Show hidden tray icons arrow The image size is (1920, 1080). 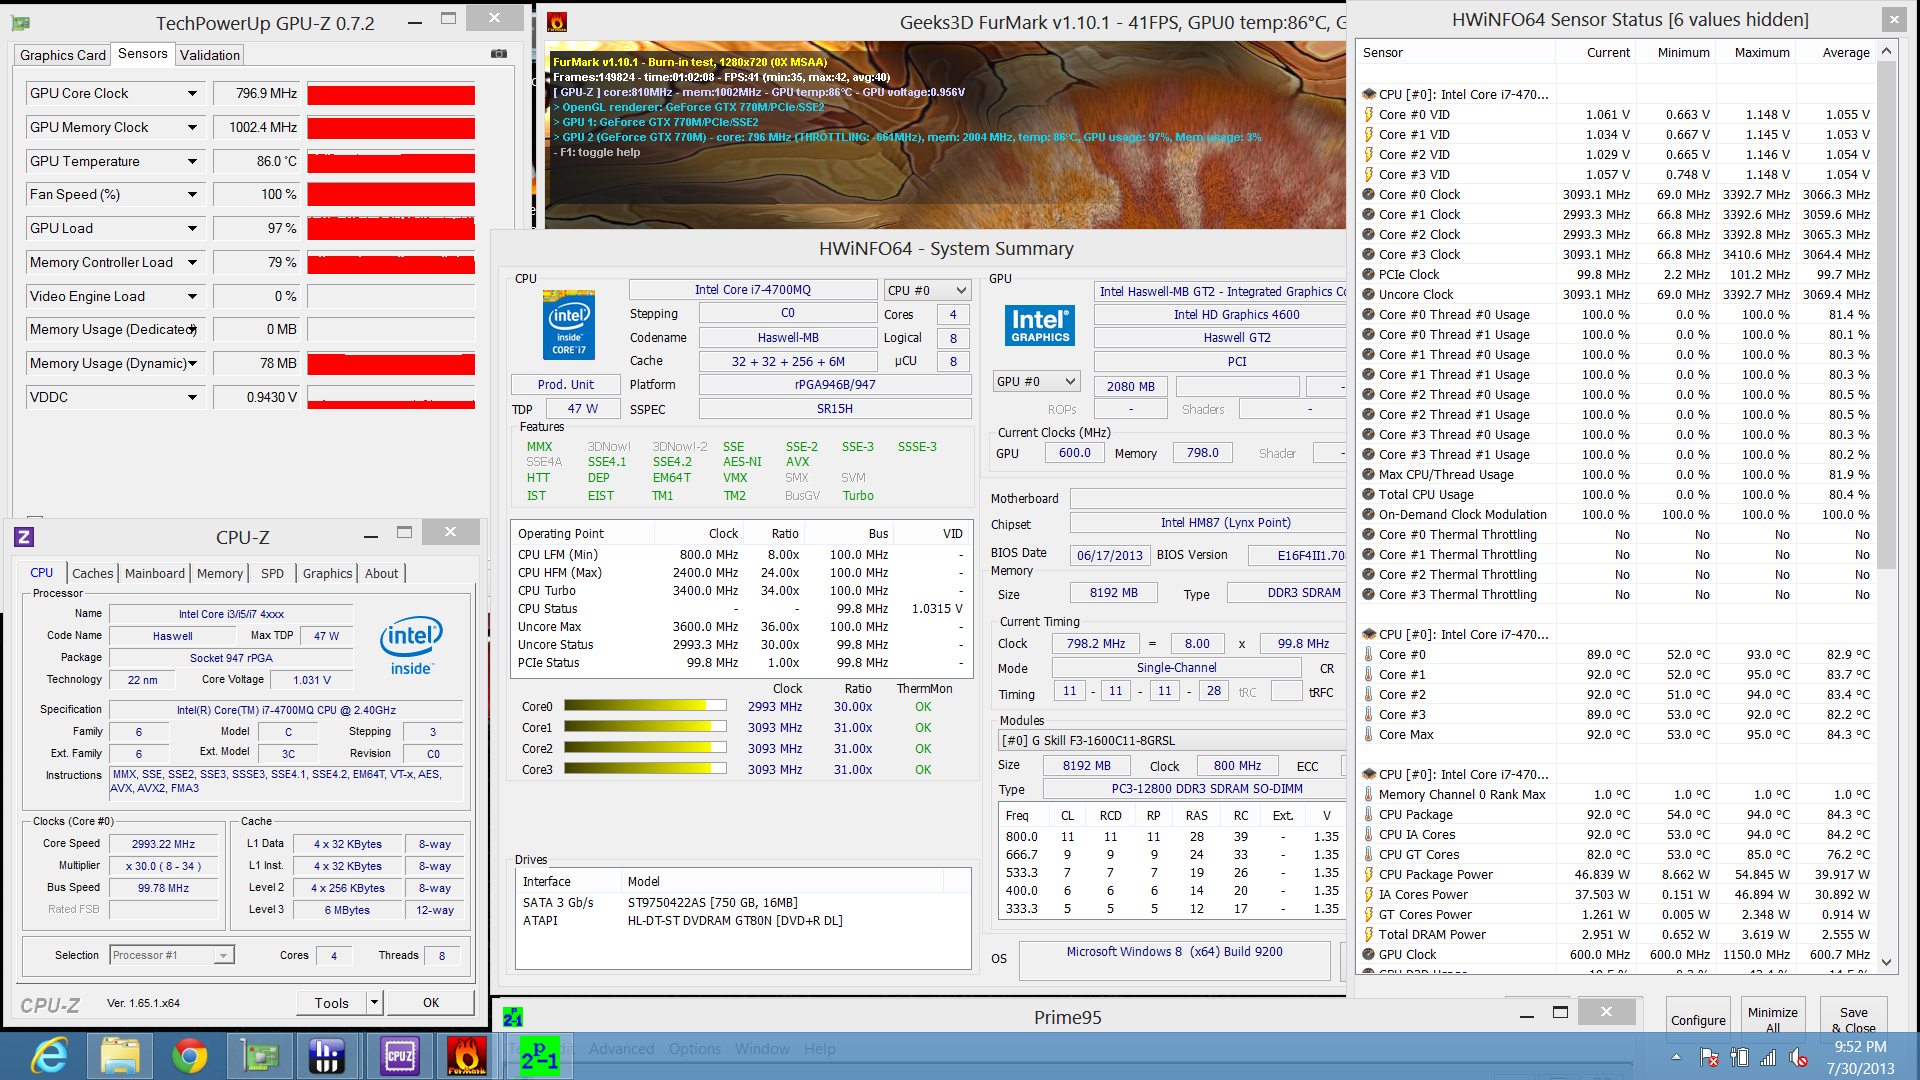point(1676,1057)
